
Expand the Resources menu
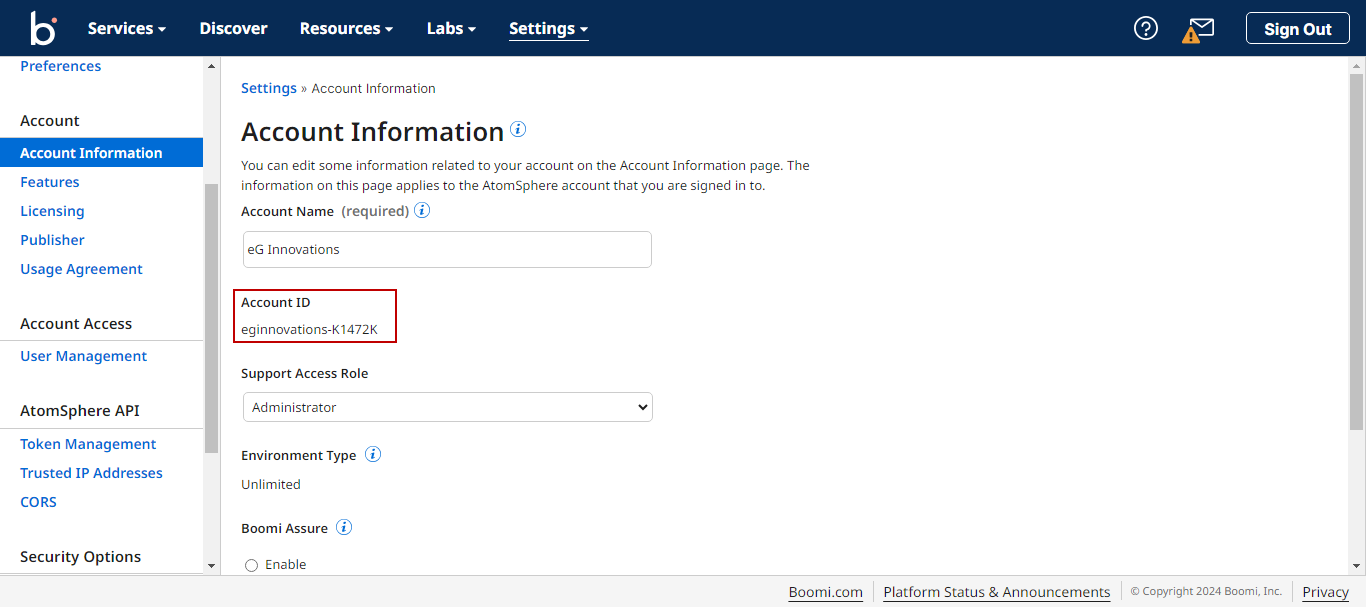346,28
